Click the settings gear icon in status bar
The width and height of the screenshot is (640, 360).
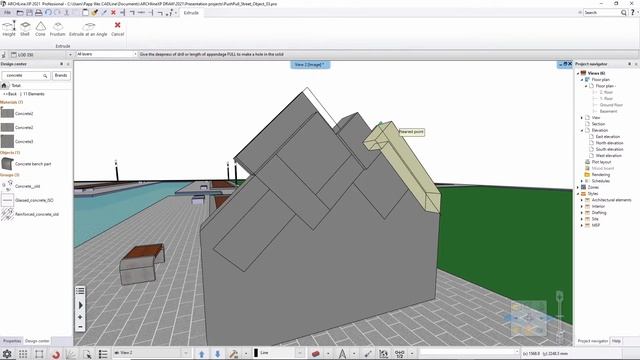7,353
